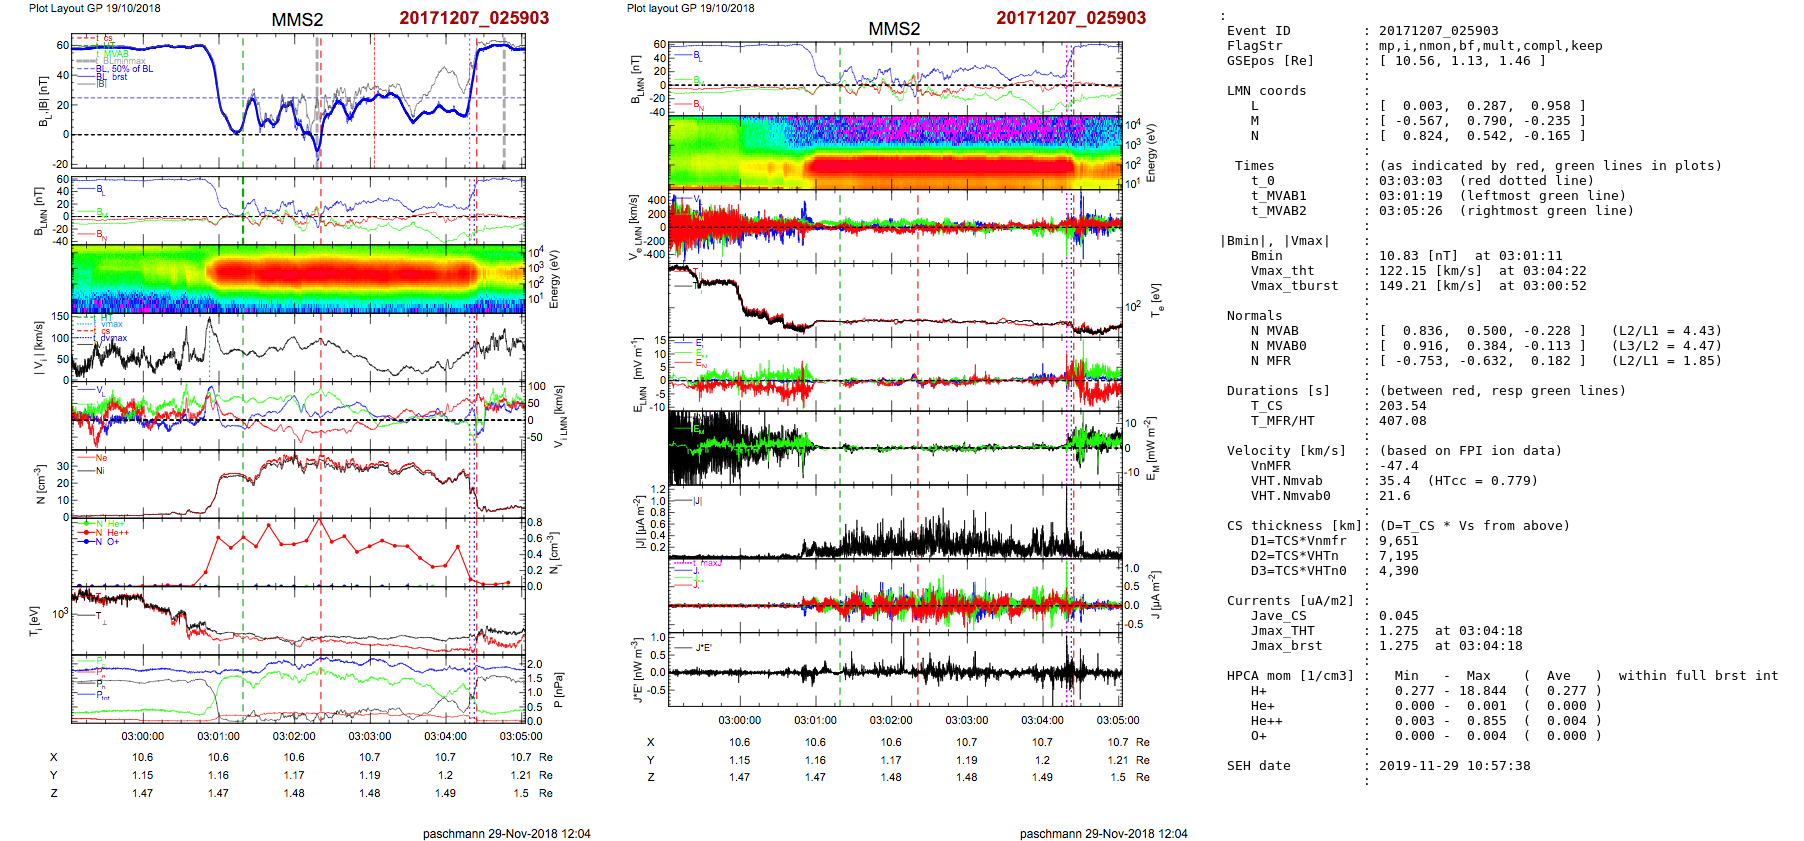Select the 'Normals' heading
This screenshot has height=841, width=1804.
(x=1254, y=316)
